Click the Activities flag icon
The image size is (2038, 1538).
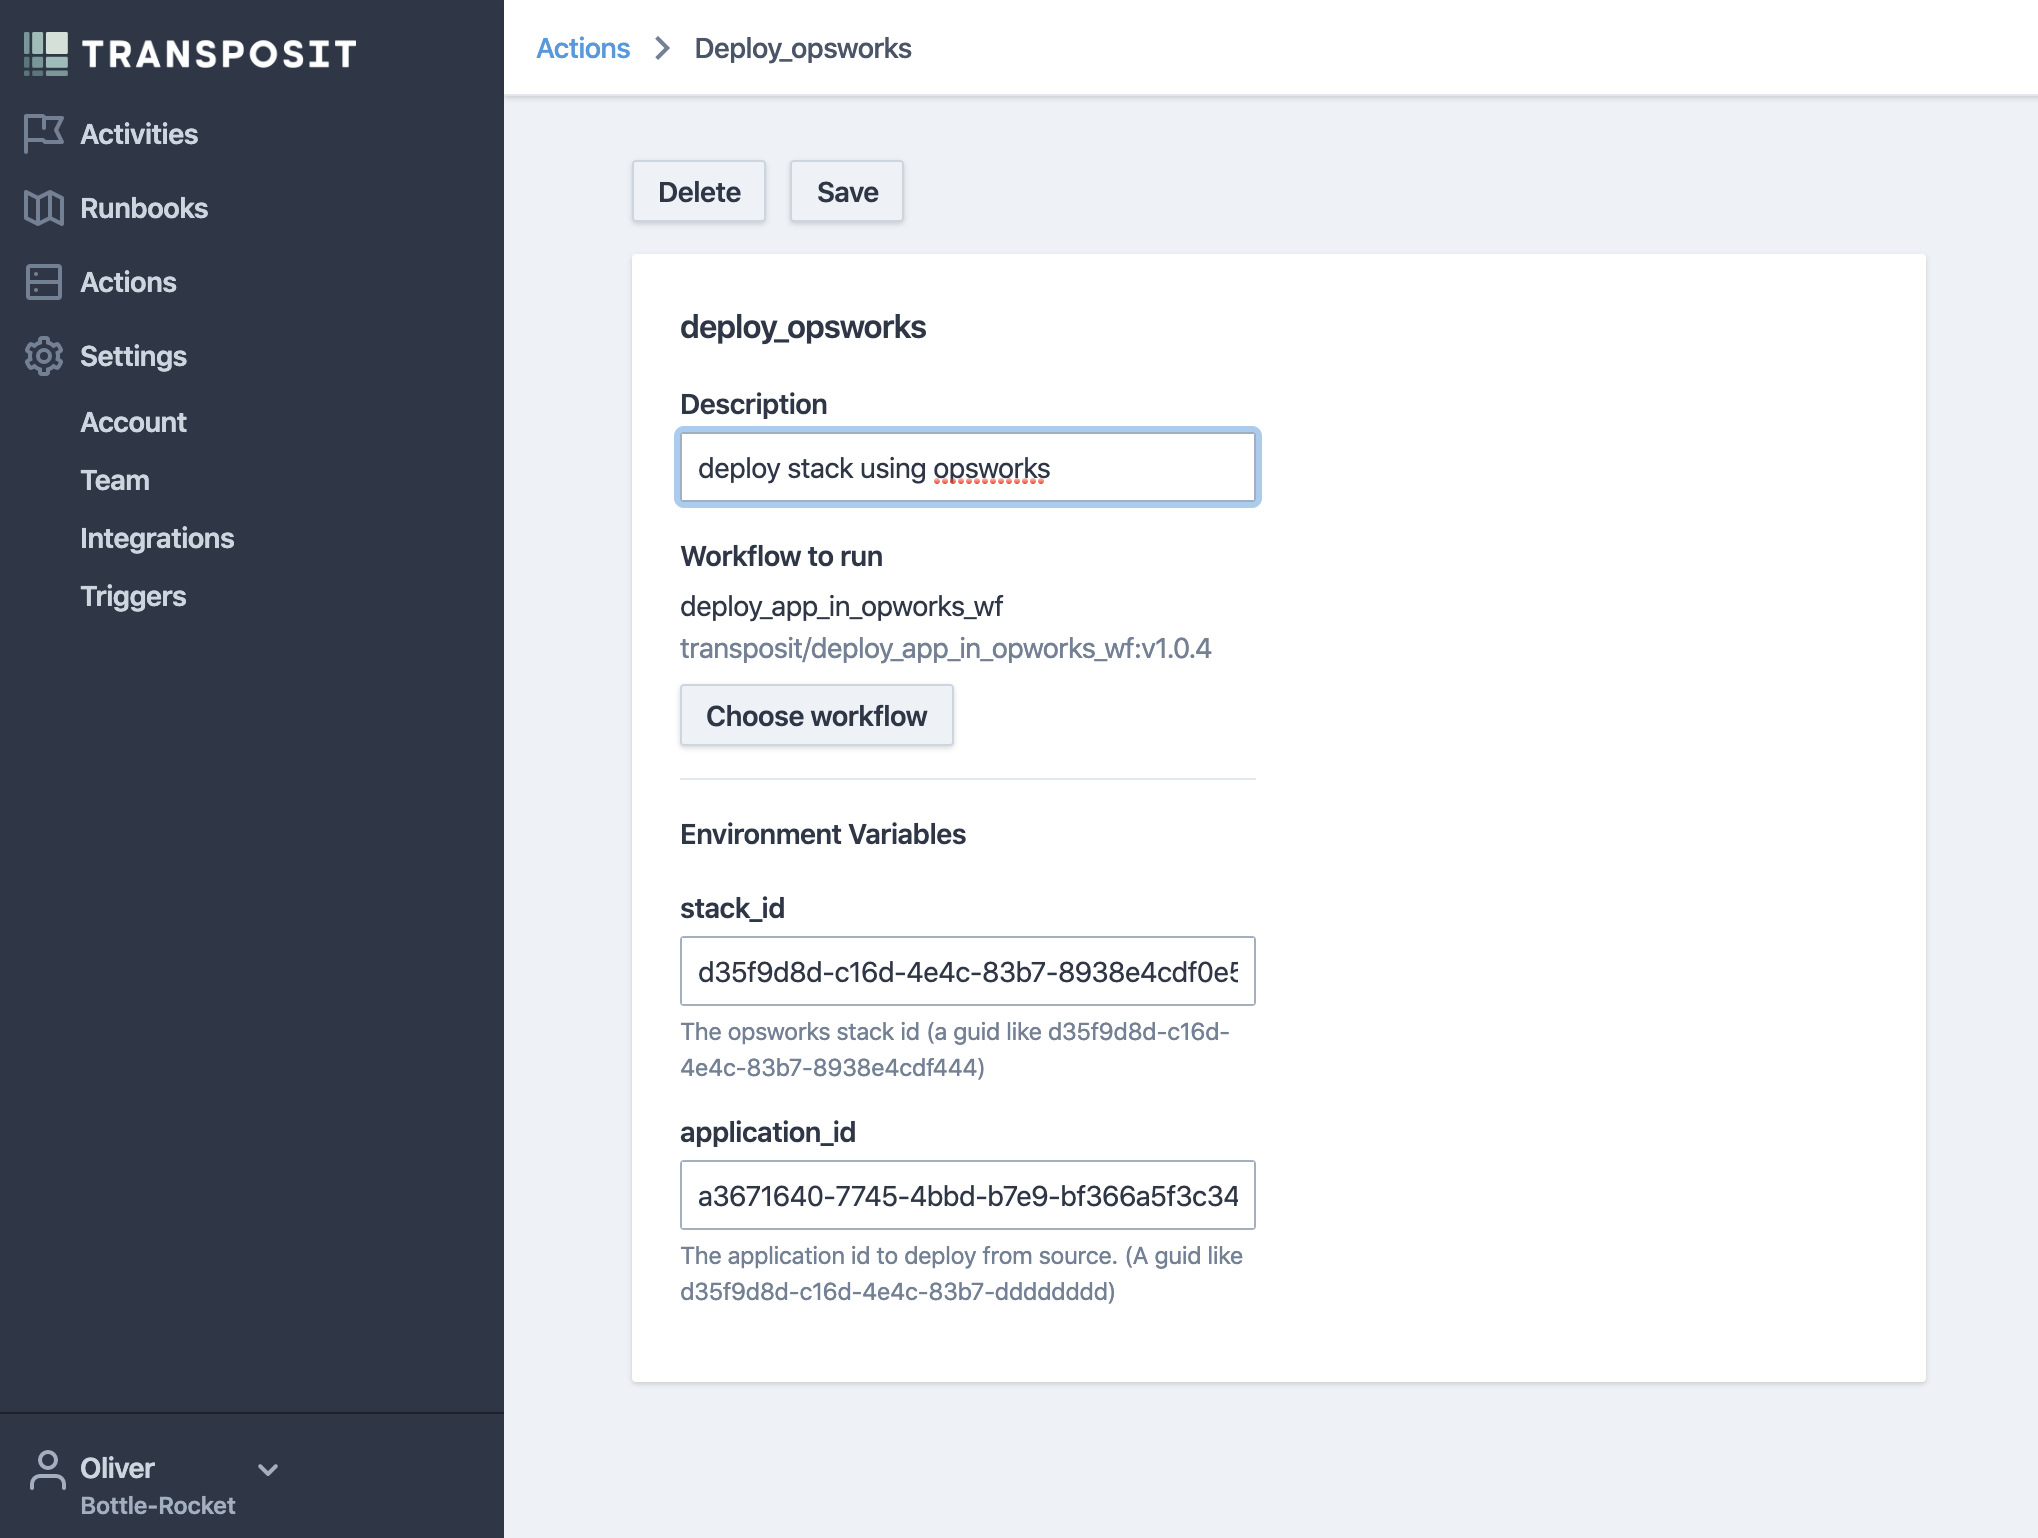43,133
